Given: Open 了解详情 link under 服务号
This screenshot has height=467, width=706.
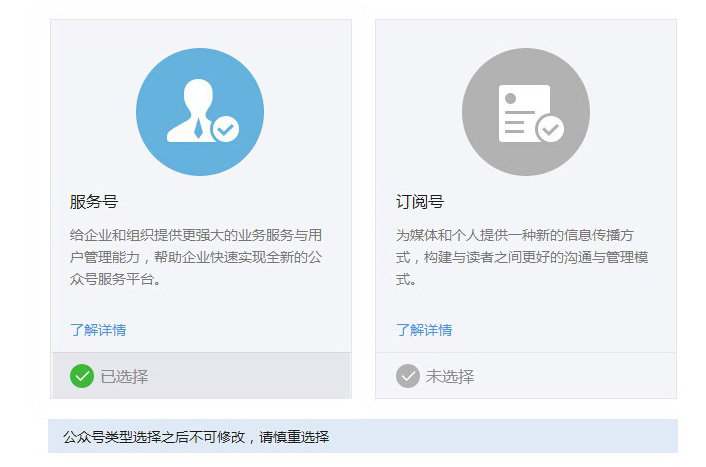Looking at the screenshot, I should [x=98, y=330].
